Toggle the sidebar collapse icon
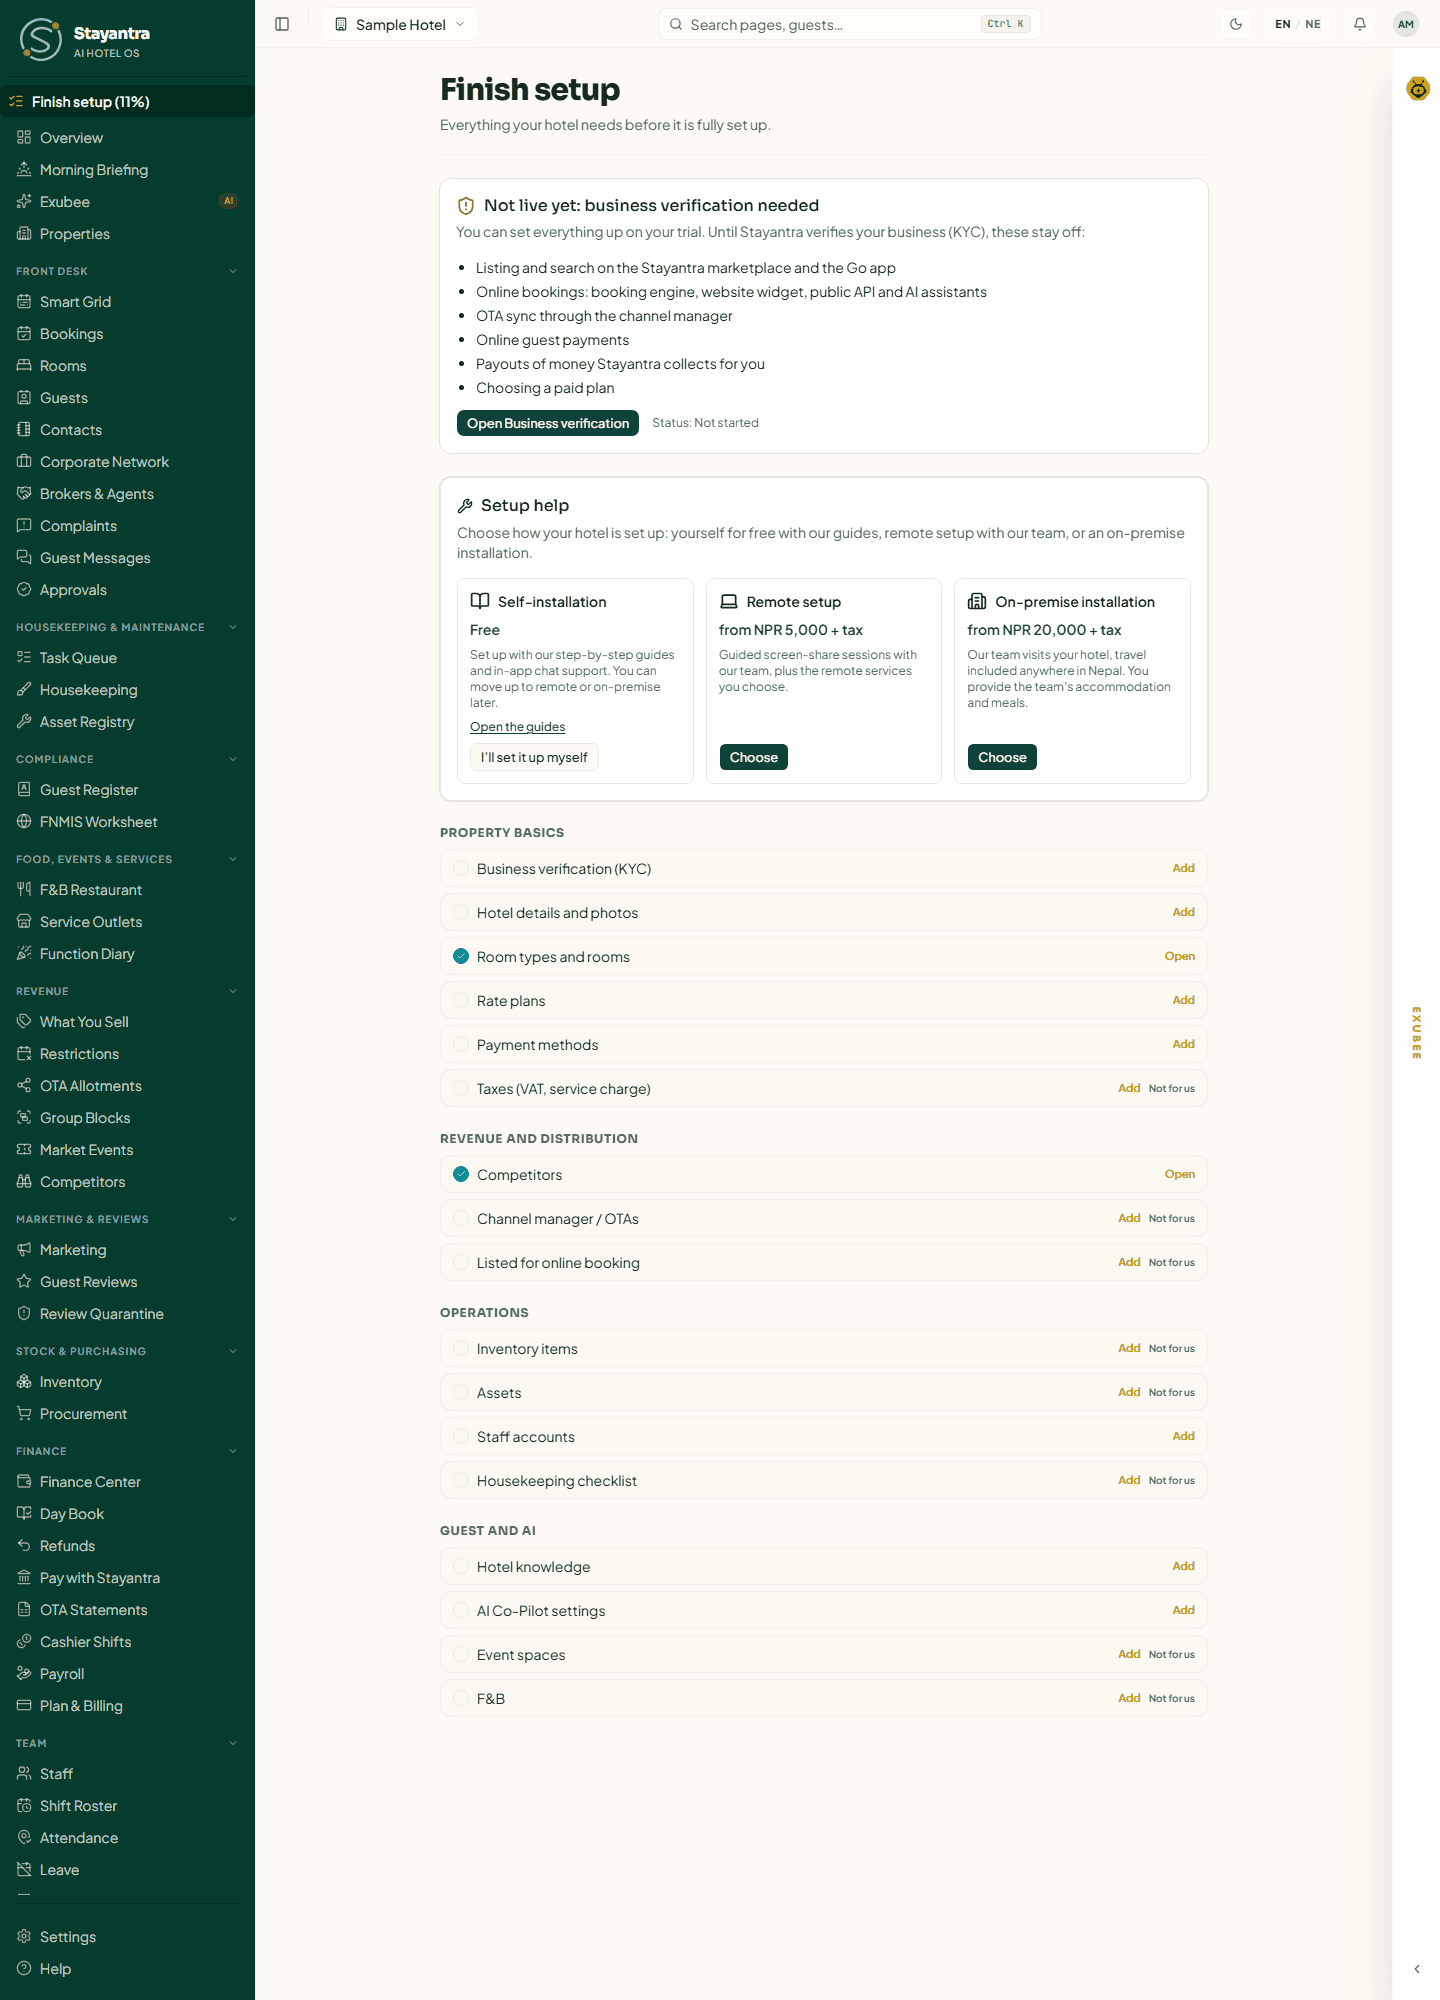This screenshot has width=1440, height=2000. click(282, 24)
